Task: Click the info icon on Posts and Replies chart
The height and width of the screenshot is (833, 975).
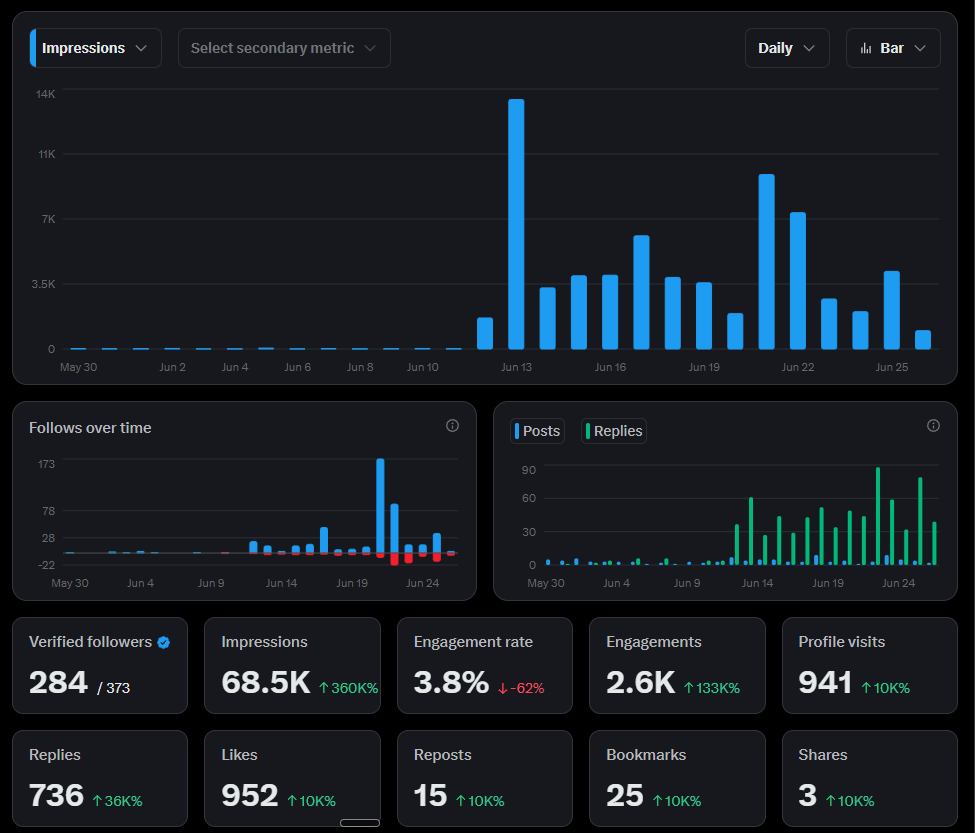Action: tap(933, 426)
